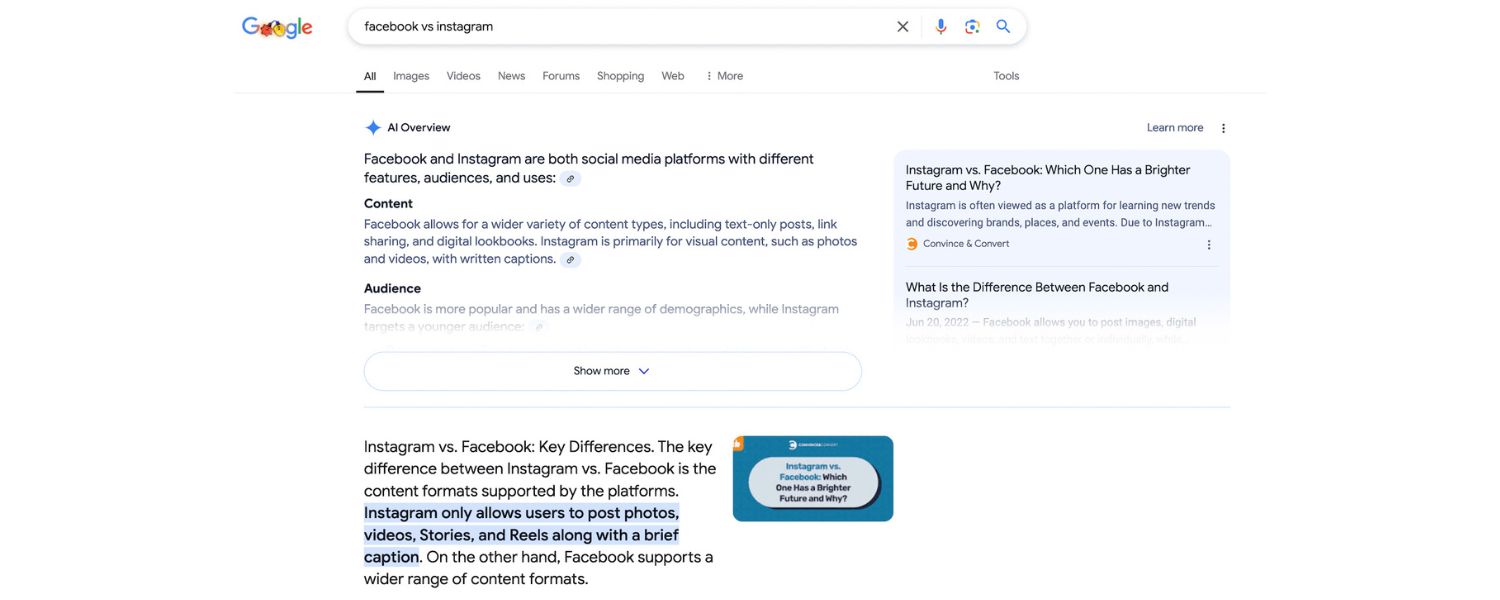Open search Tools options
The height and width of the screenshot is (600, 1500).
(1006, 75)
